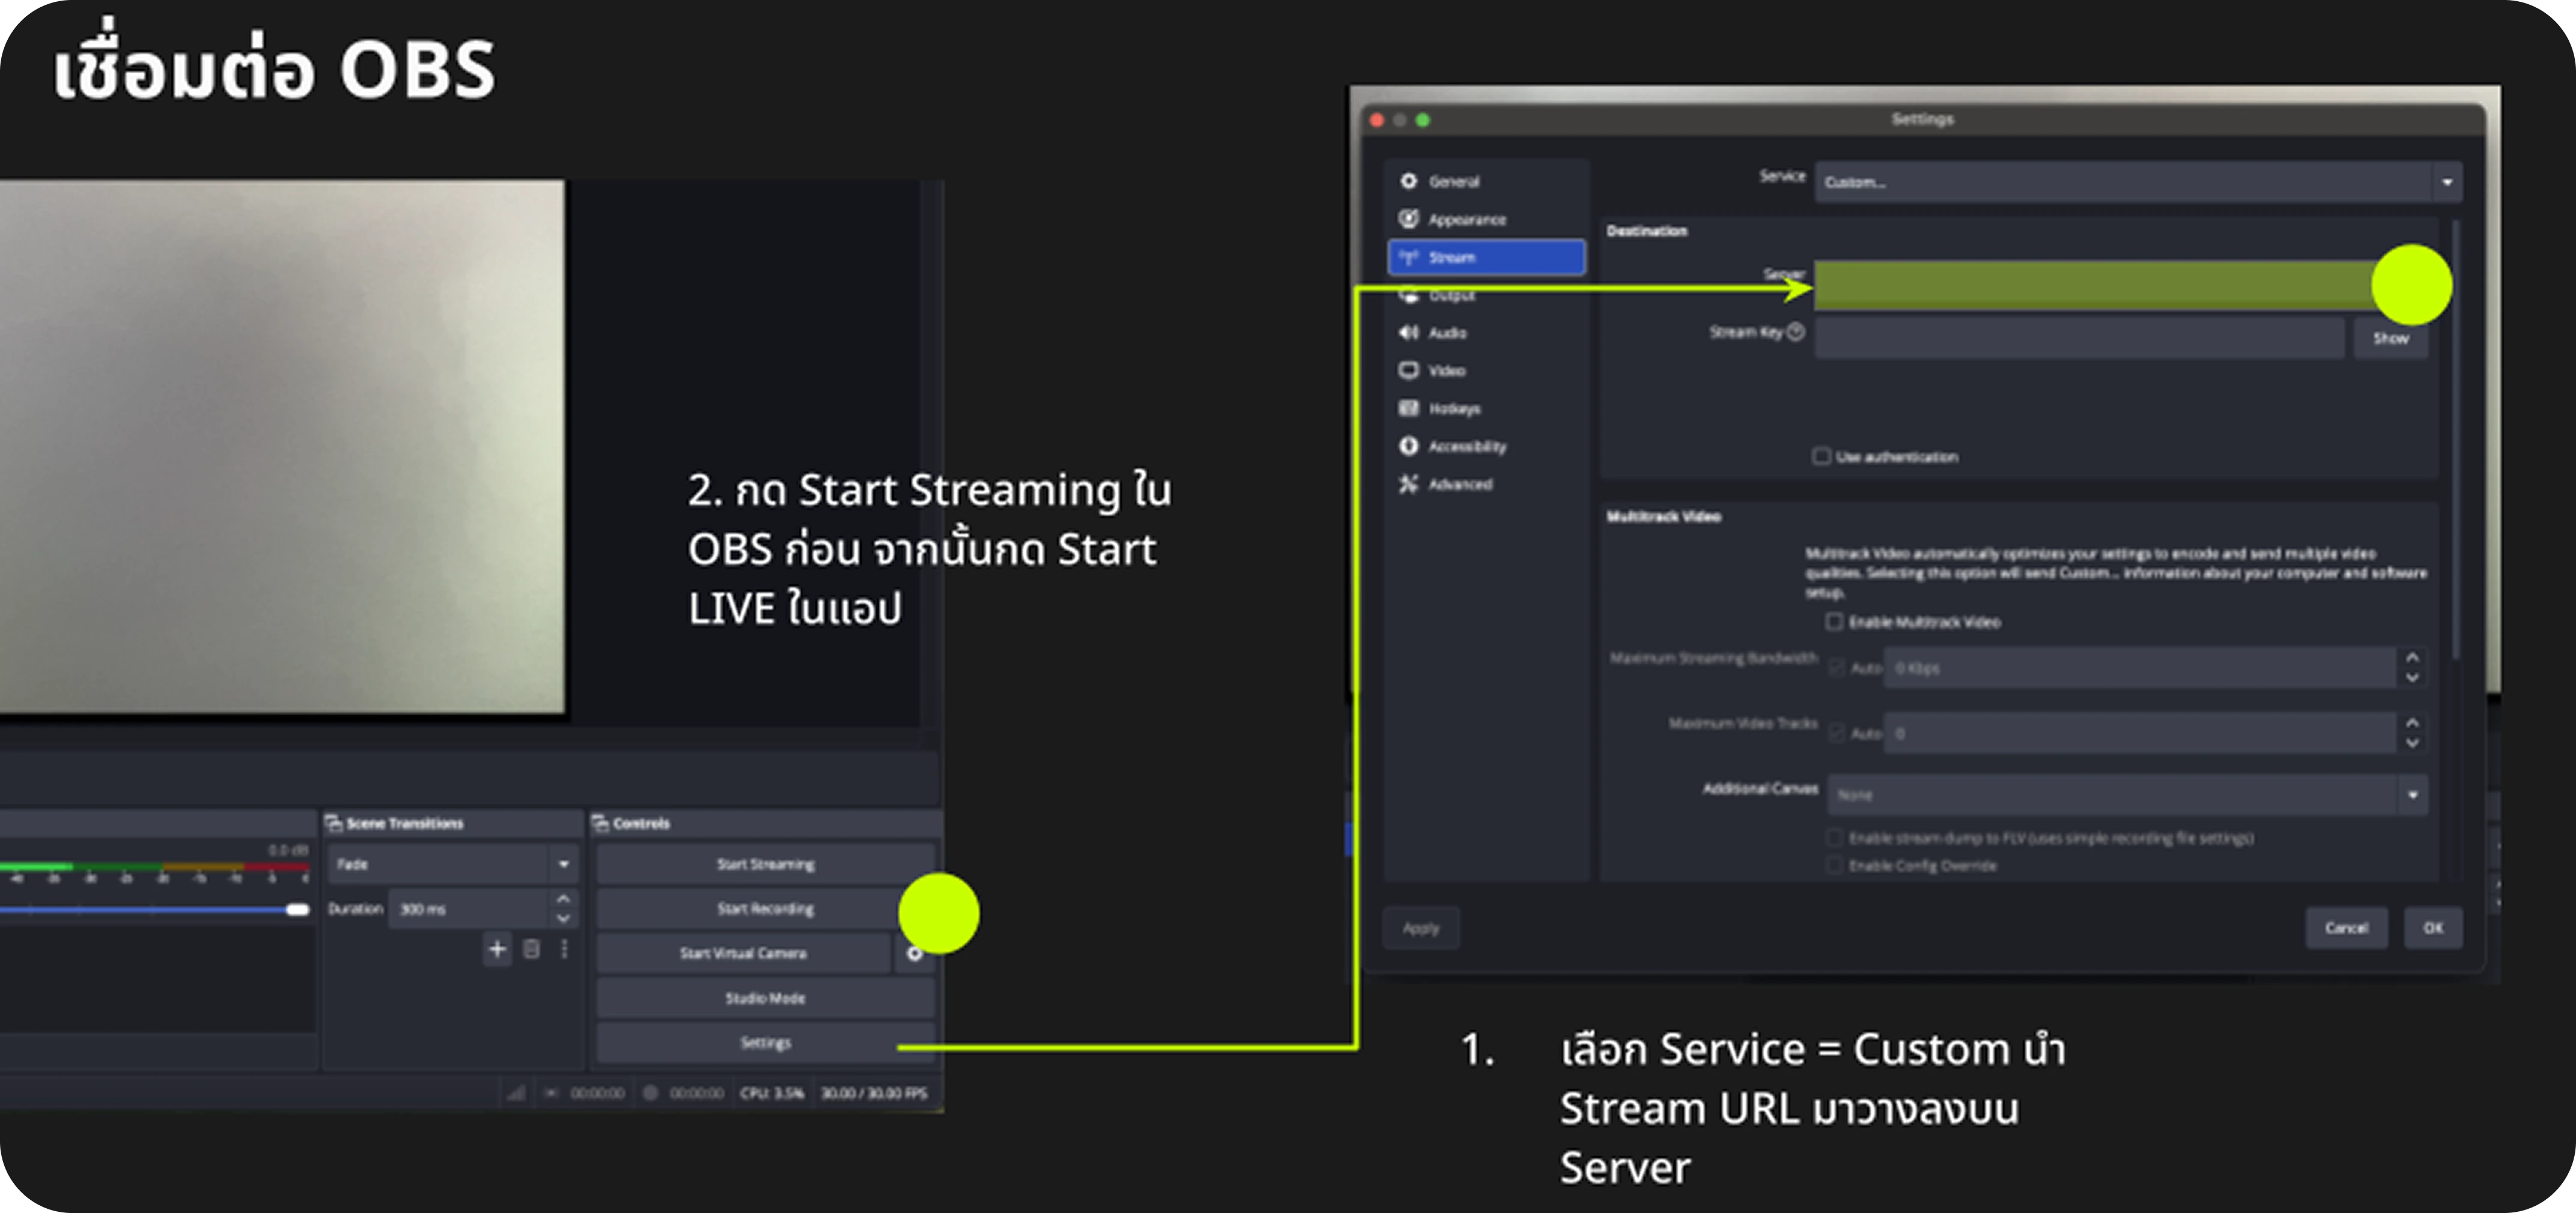Image resolution: width=2576 pixels, height=1213 pixels.
Task: Click Cancel in Settings window
Action: [x=2347, y=928]
